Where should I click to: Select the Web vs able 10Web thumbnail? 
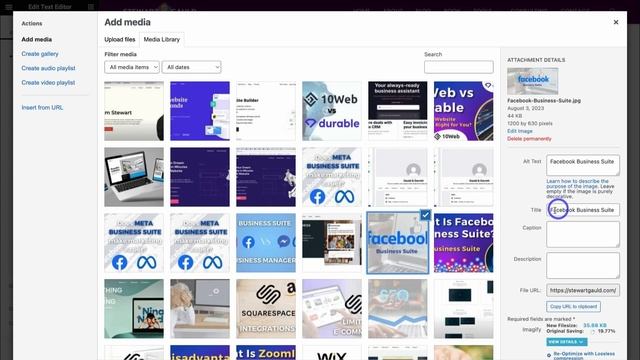point(464,111)
